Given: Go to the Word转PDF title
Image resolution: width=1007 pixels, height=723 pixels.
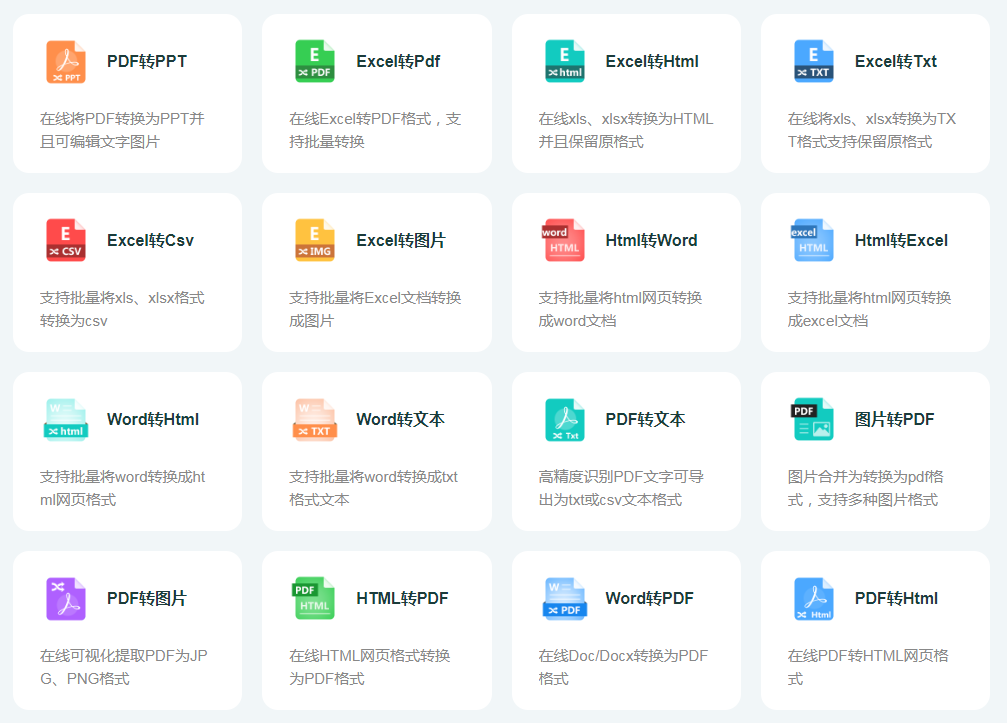Looking at the screenshot, I should pos(649,598).
